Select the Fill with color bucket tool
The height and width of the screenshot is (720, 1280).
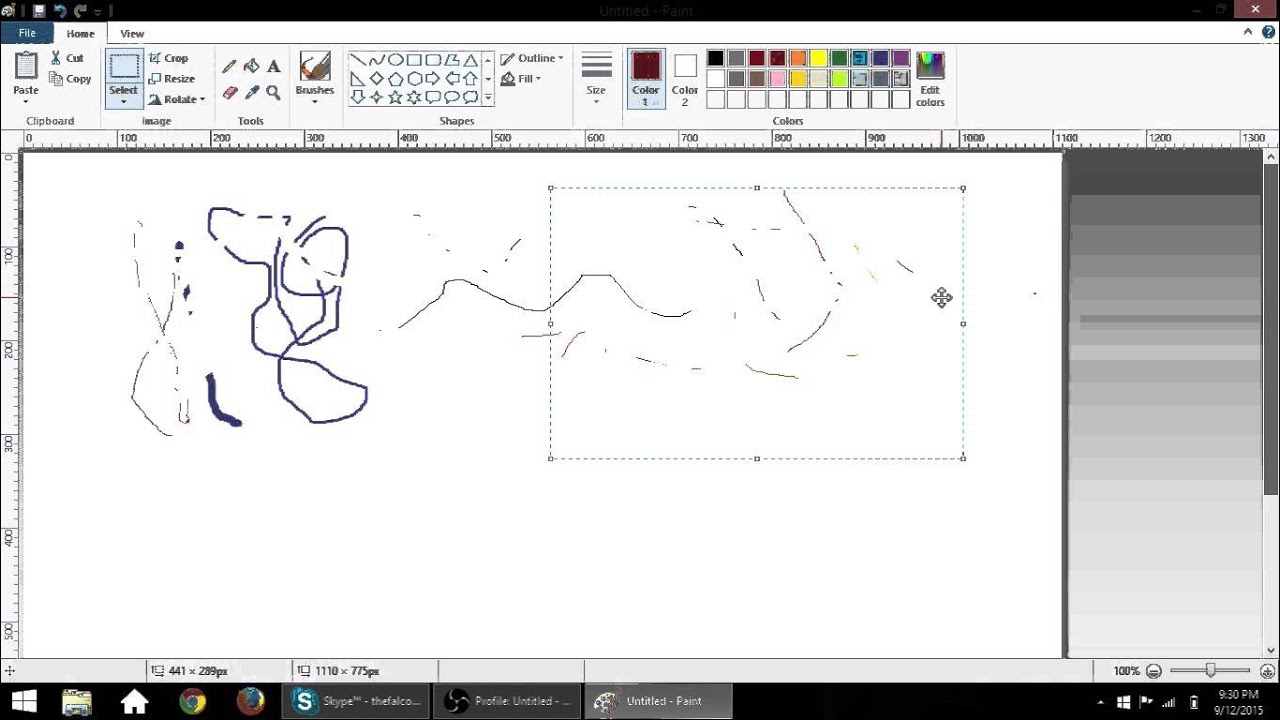tap(251, 66)
